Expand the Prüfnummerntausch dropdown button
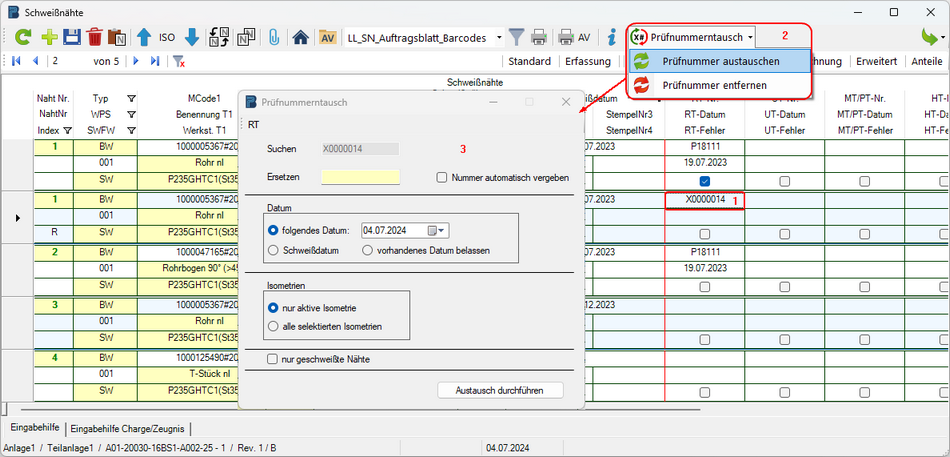Viewport: 950px width, 457px height. (x=750, y=37)
